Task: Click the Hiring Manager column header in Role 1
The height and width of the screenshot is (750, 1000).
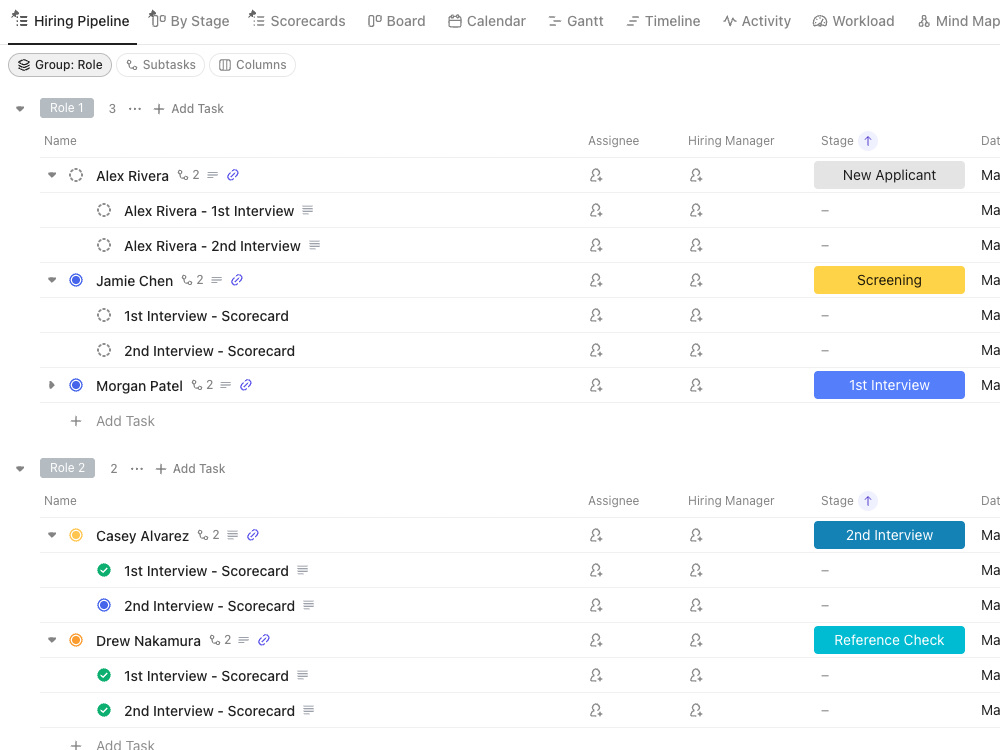Action: point(731,141)
